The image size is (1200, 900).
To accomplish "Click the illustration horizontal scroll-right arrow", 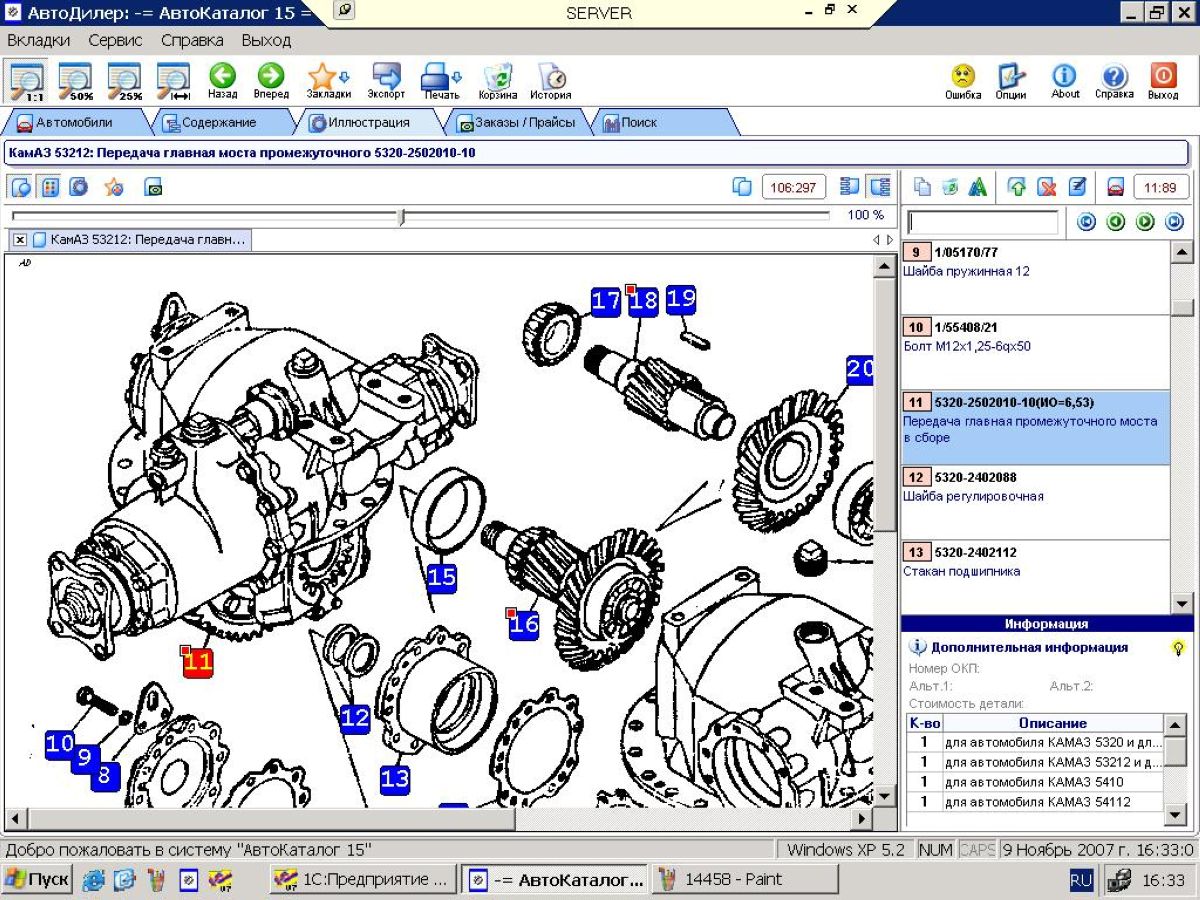I will (863, 818).
